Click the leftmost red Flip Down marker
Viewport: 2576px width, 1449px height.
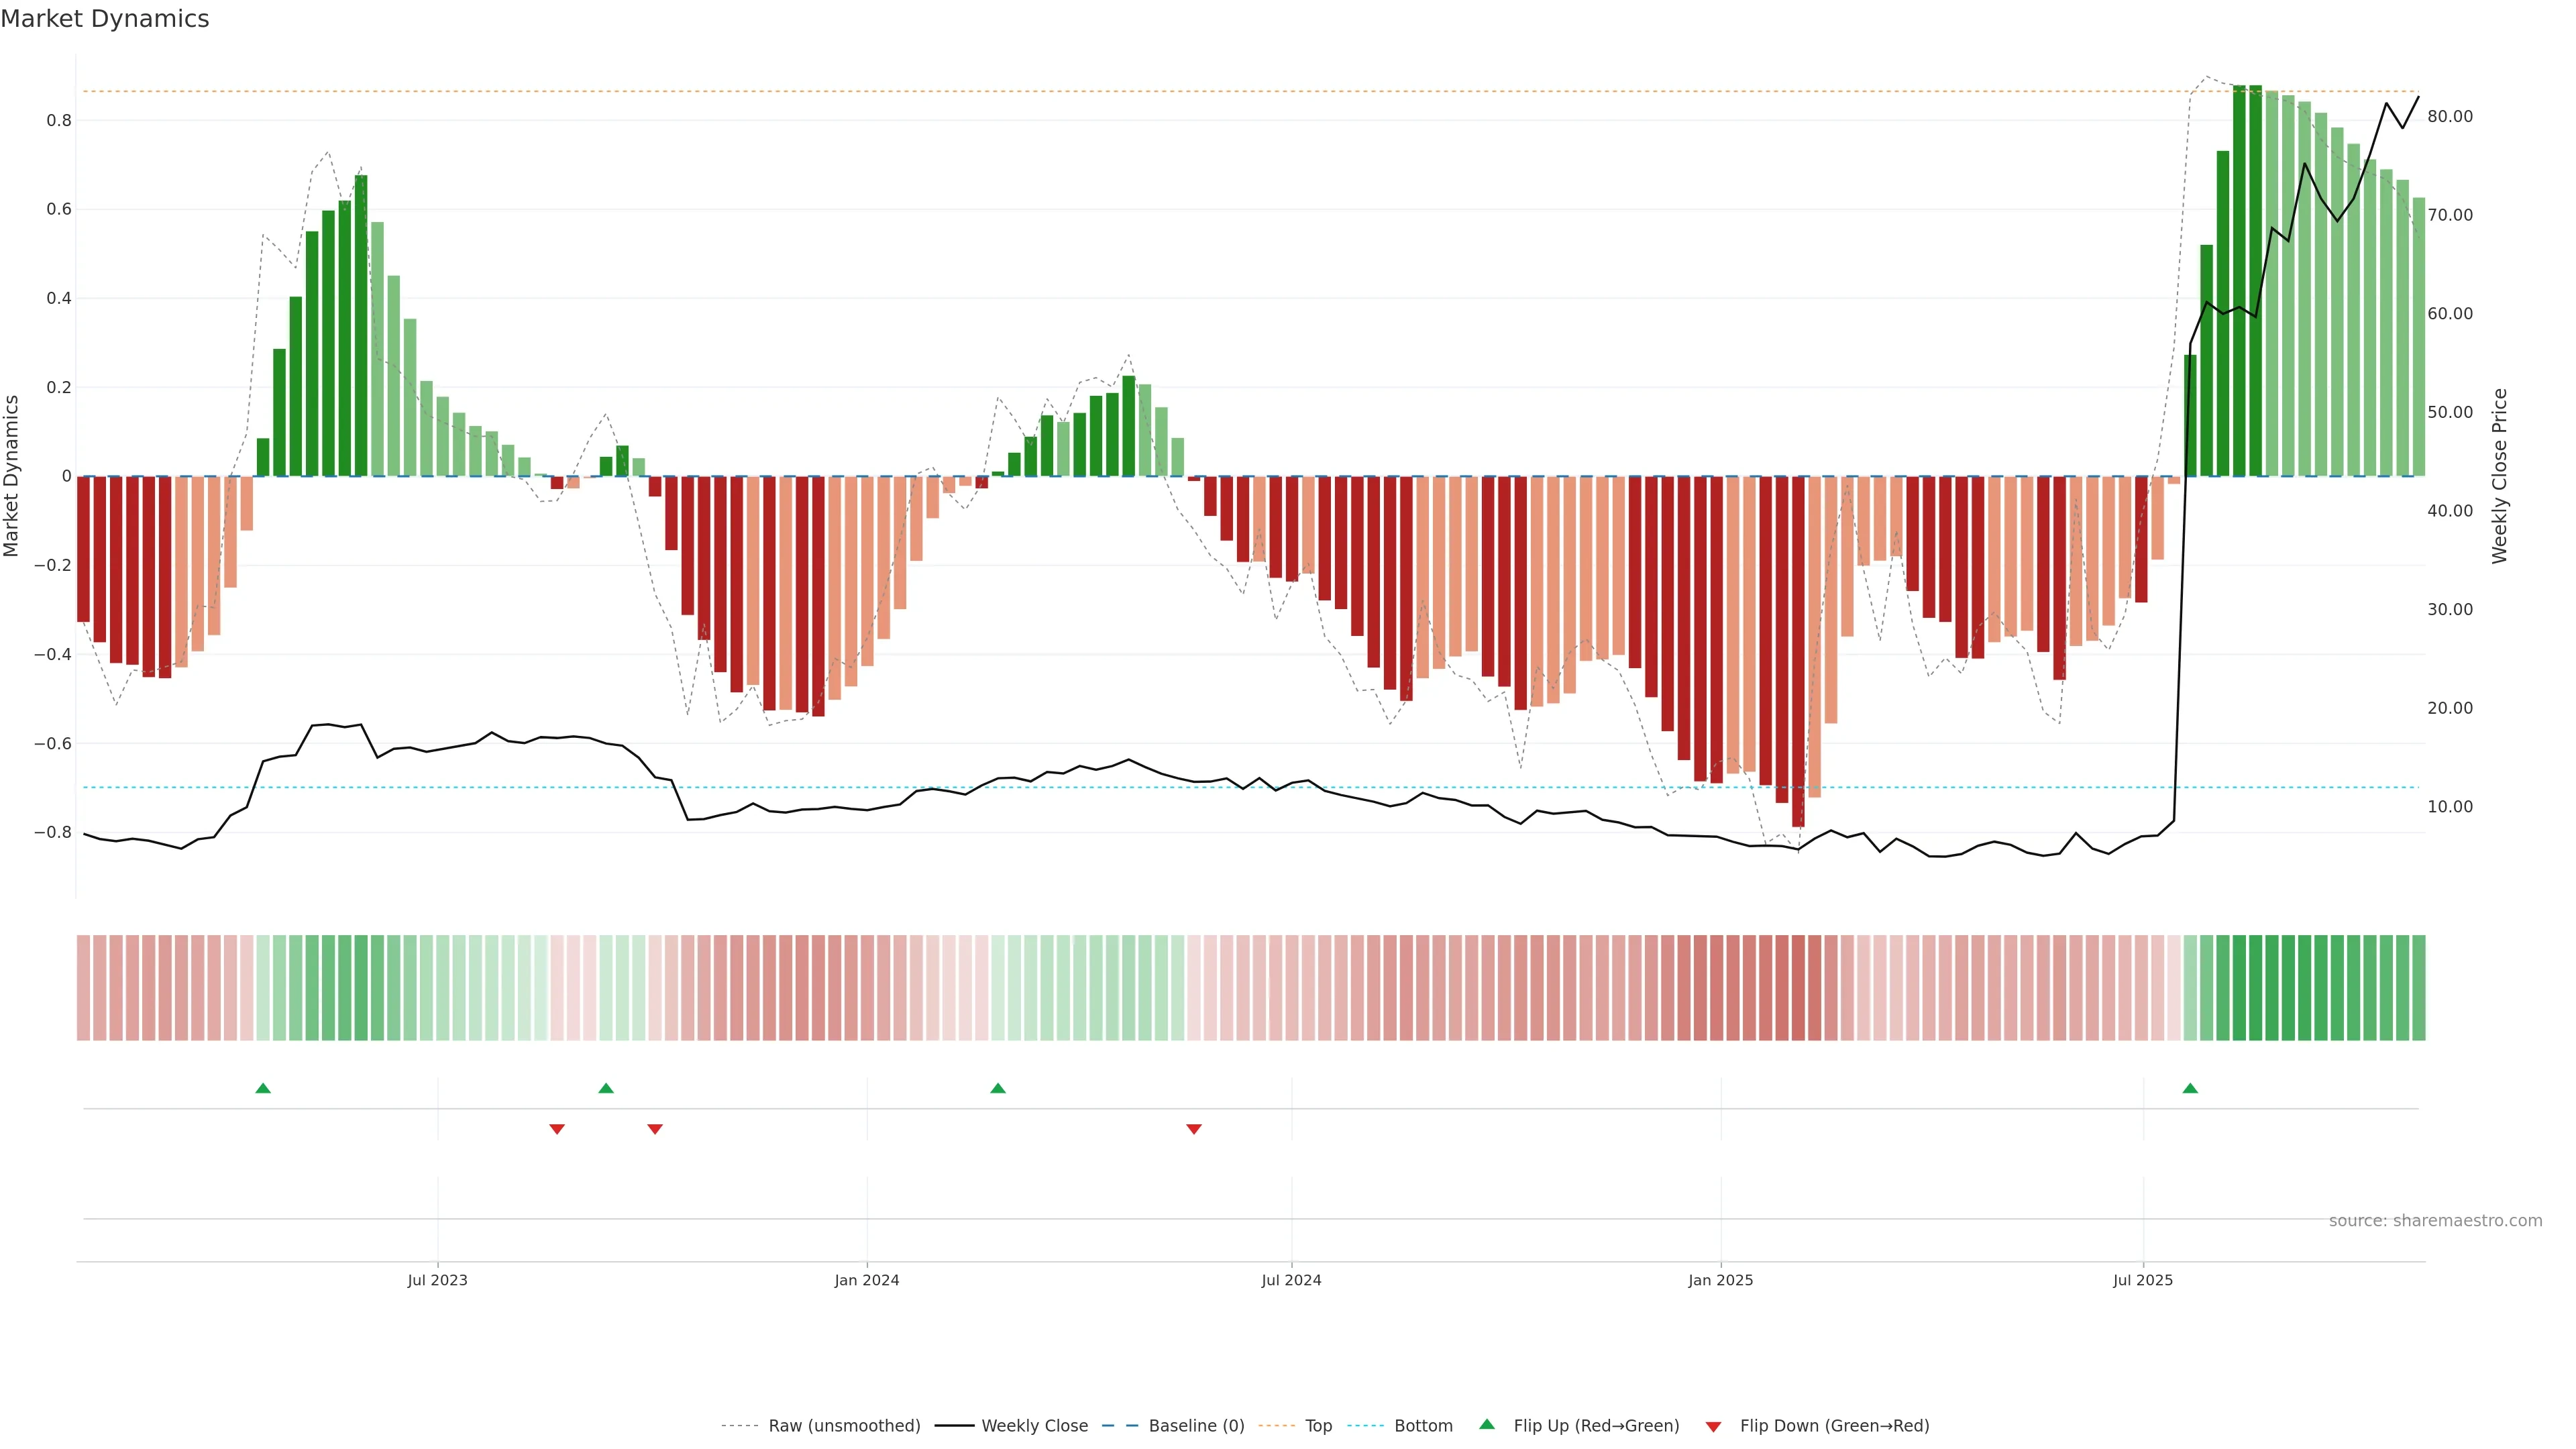coord(557,1129)
